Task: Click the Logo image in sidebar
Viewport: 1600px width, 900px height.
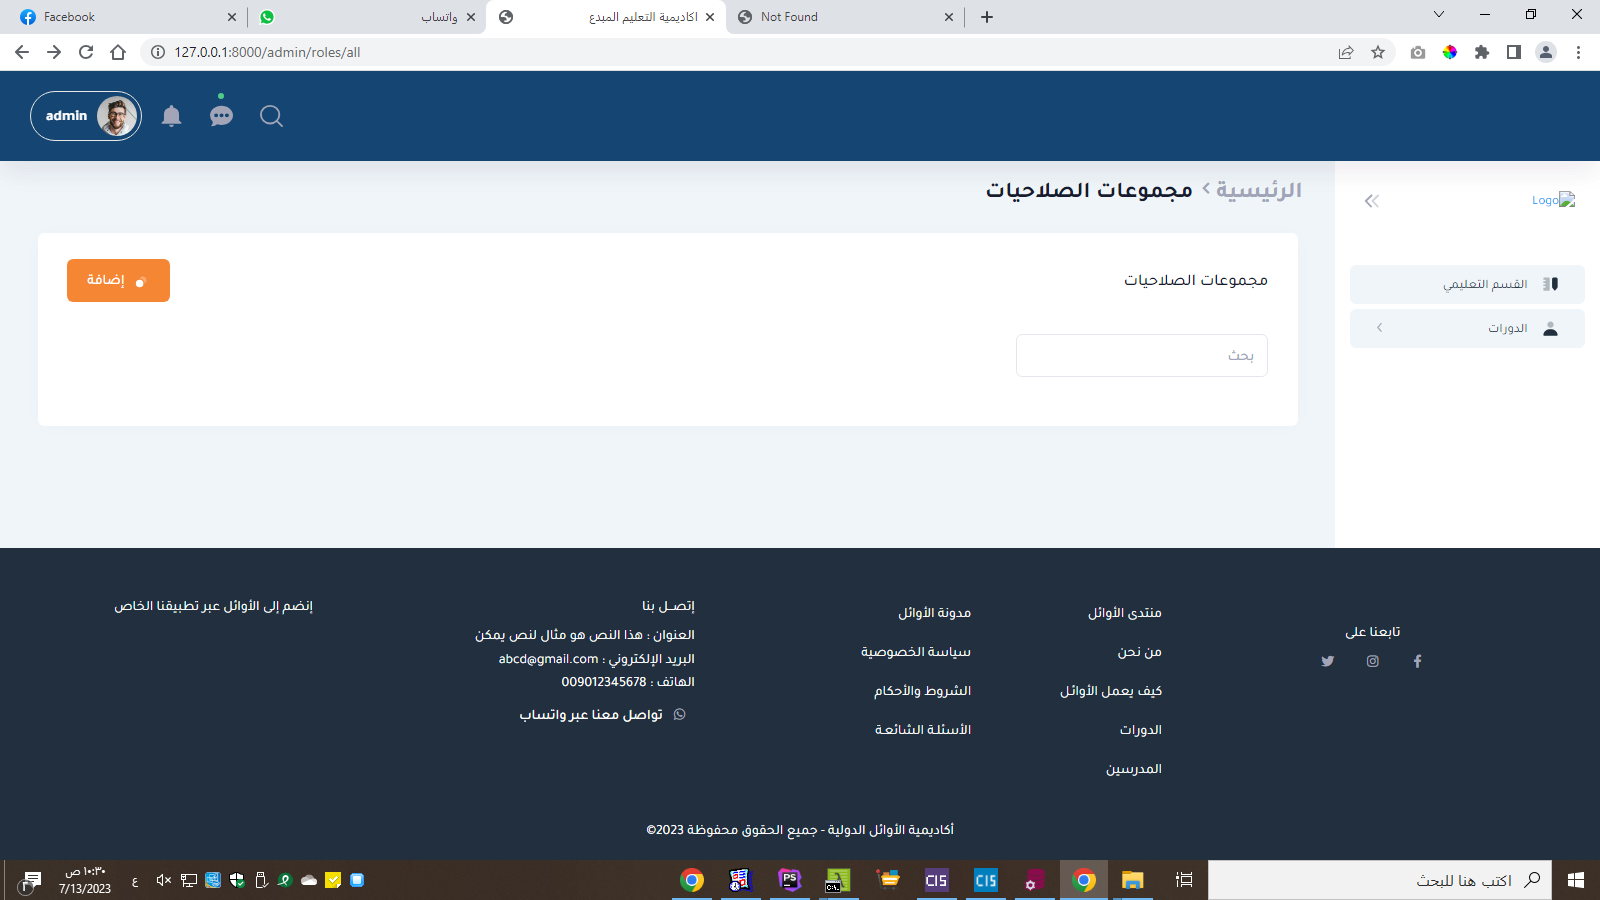Action: pyautogui.click(x=1553, y=200)
